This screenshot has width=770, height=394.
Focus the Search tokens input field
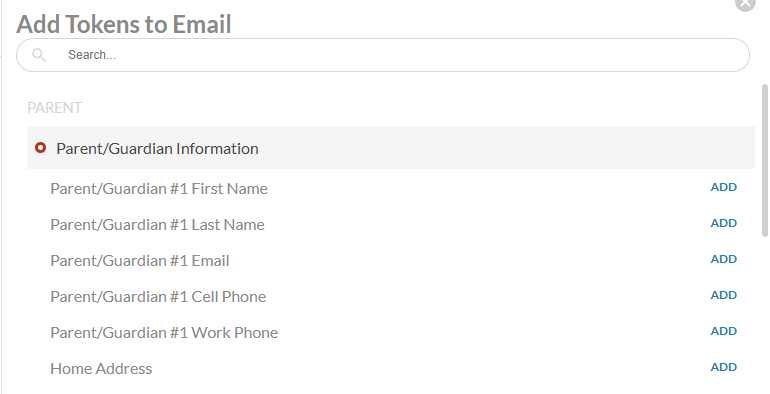(x=383, y=55)
